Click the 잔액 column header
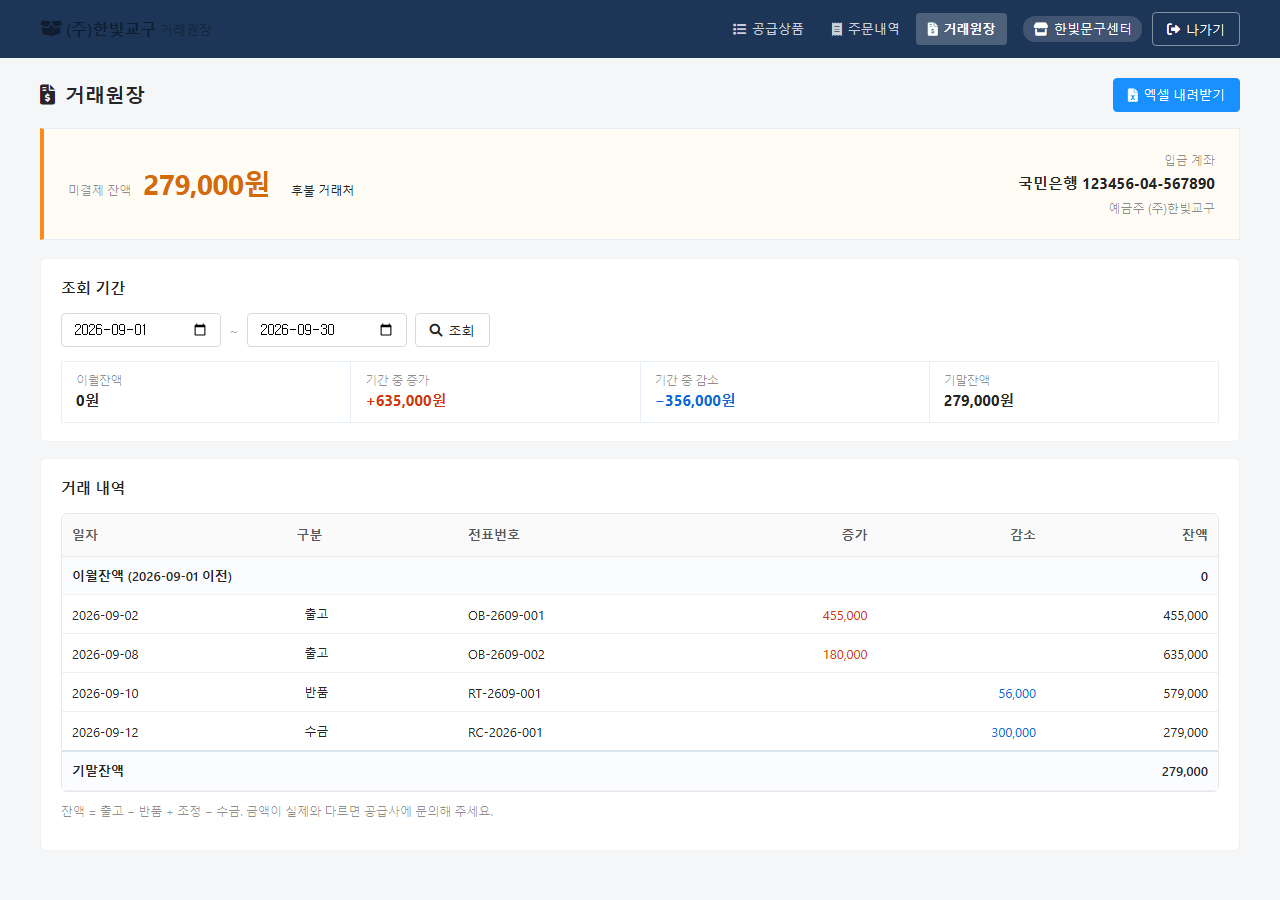 [x=1195, y=535]
